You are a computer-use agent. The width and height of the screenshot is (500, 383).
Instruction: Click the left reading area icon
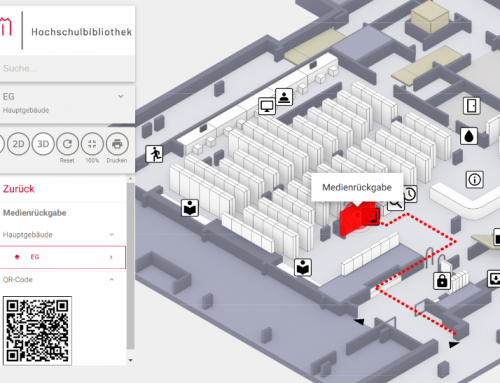(190, 208)
